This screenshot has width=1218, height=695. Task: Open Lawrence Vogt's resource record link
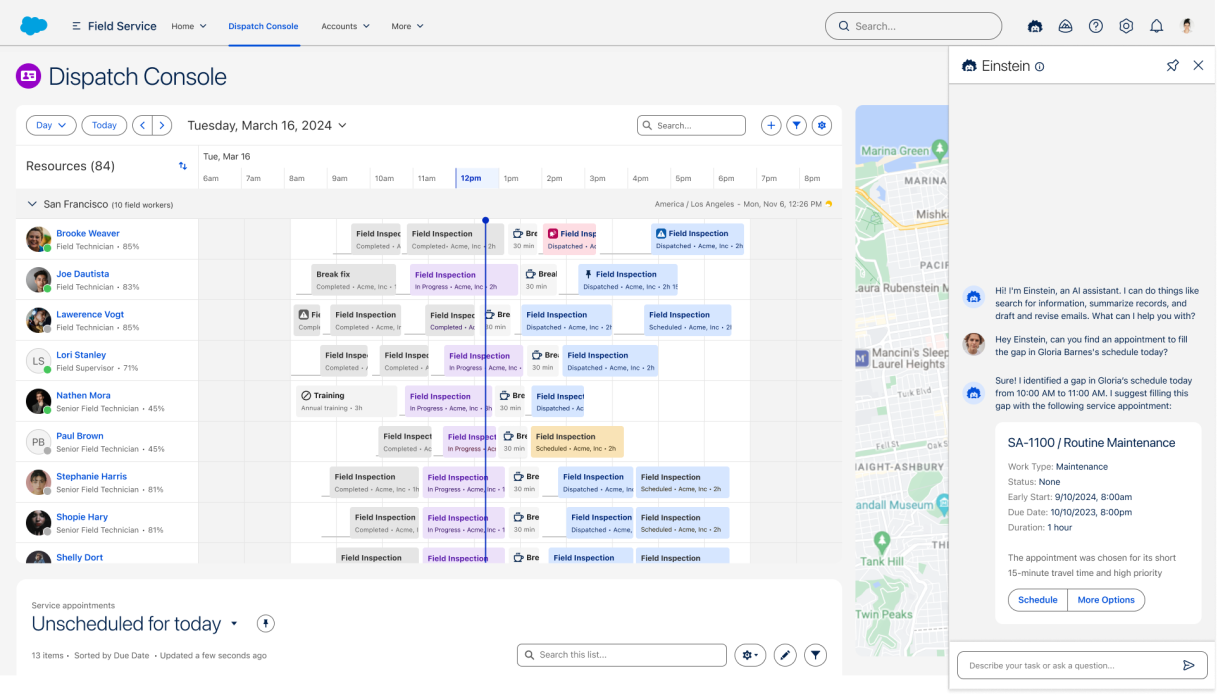click(x=90, y=313)
